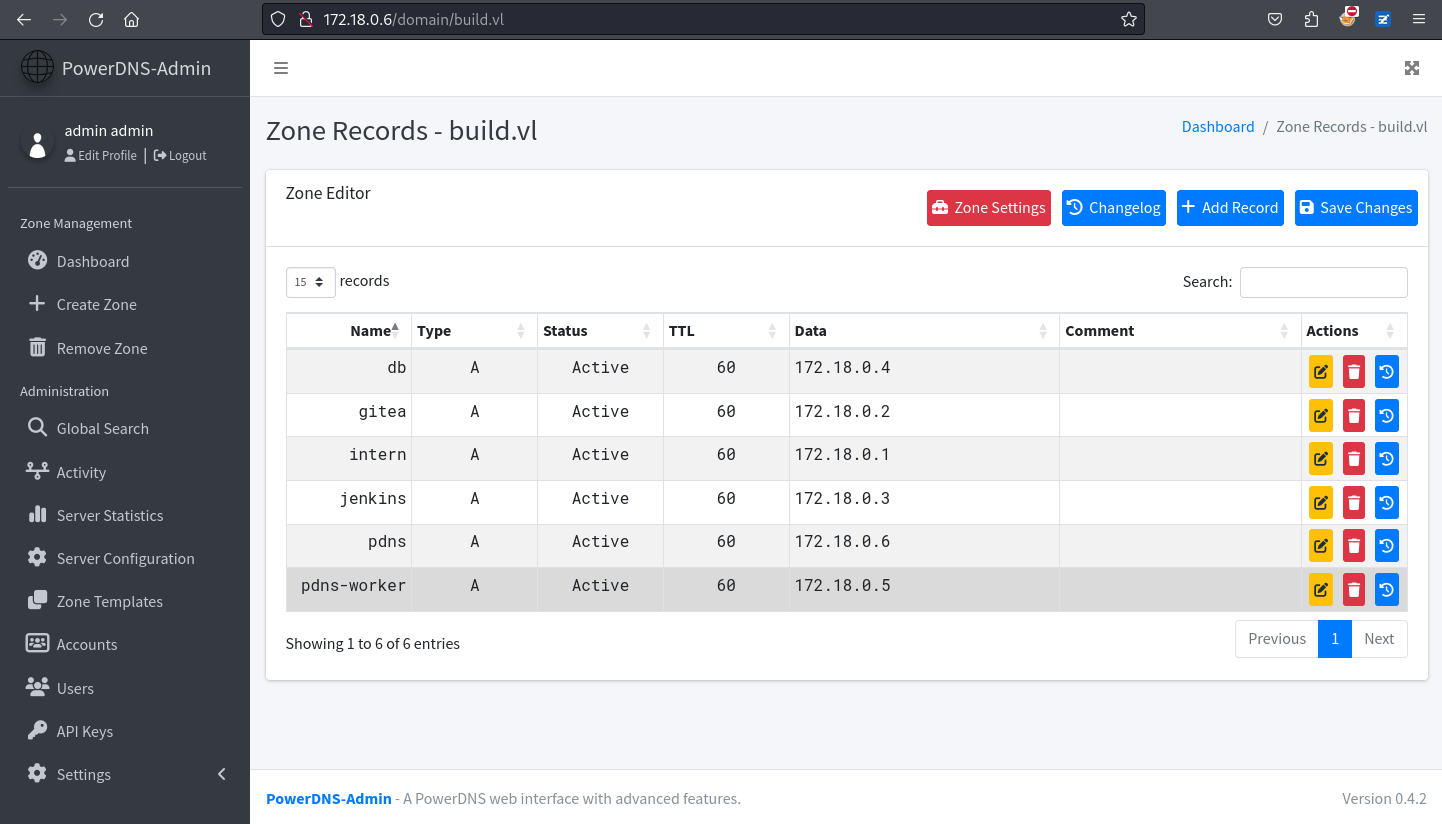Collapse the sidebar with the hamburger toggle
Viewport: 1442px width, 824px height.
[281, 68]
